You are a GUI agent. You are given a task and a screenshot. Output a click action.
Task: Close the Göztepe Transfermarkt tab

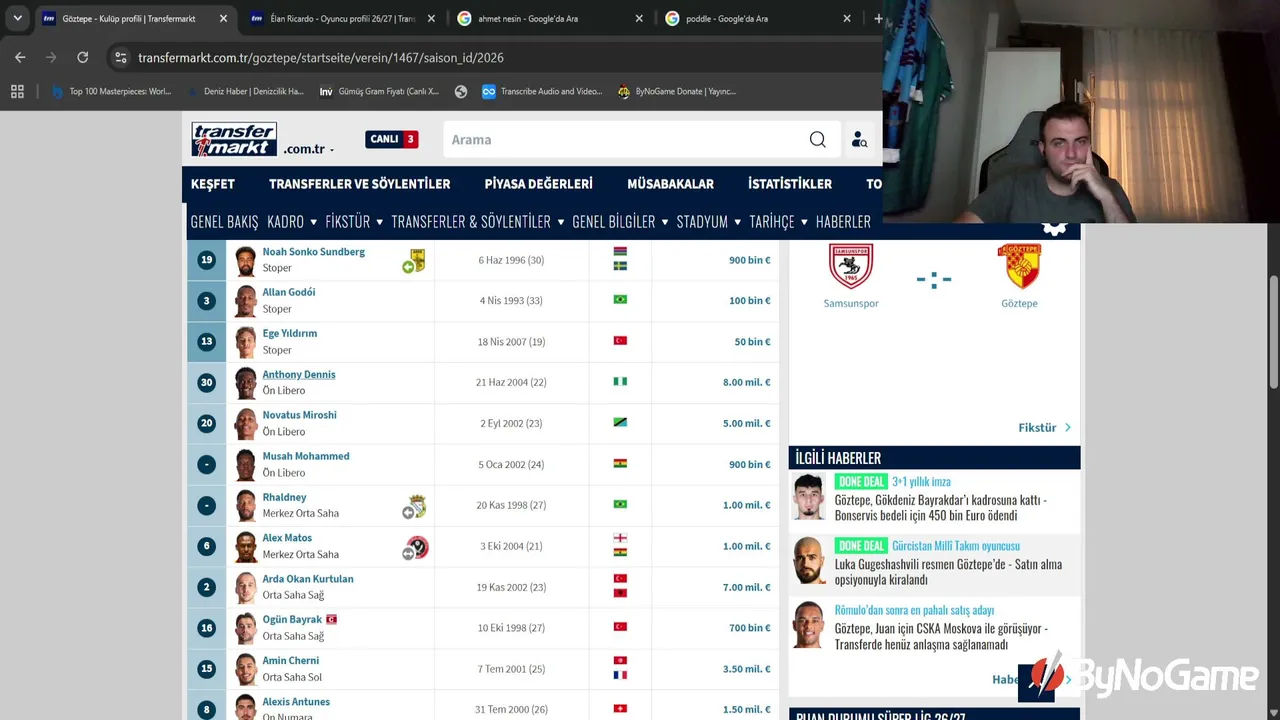pos(223,18)
